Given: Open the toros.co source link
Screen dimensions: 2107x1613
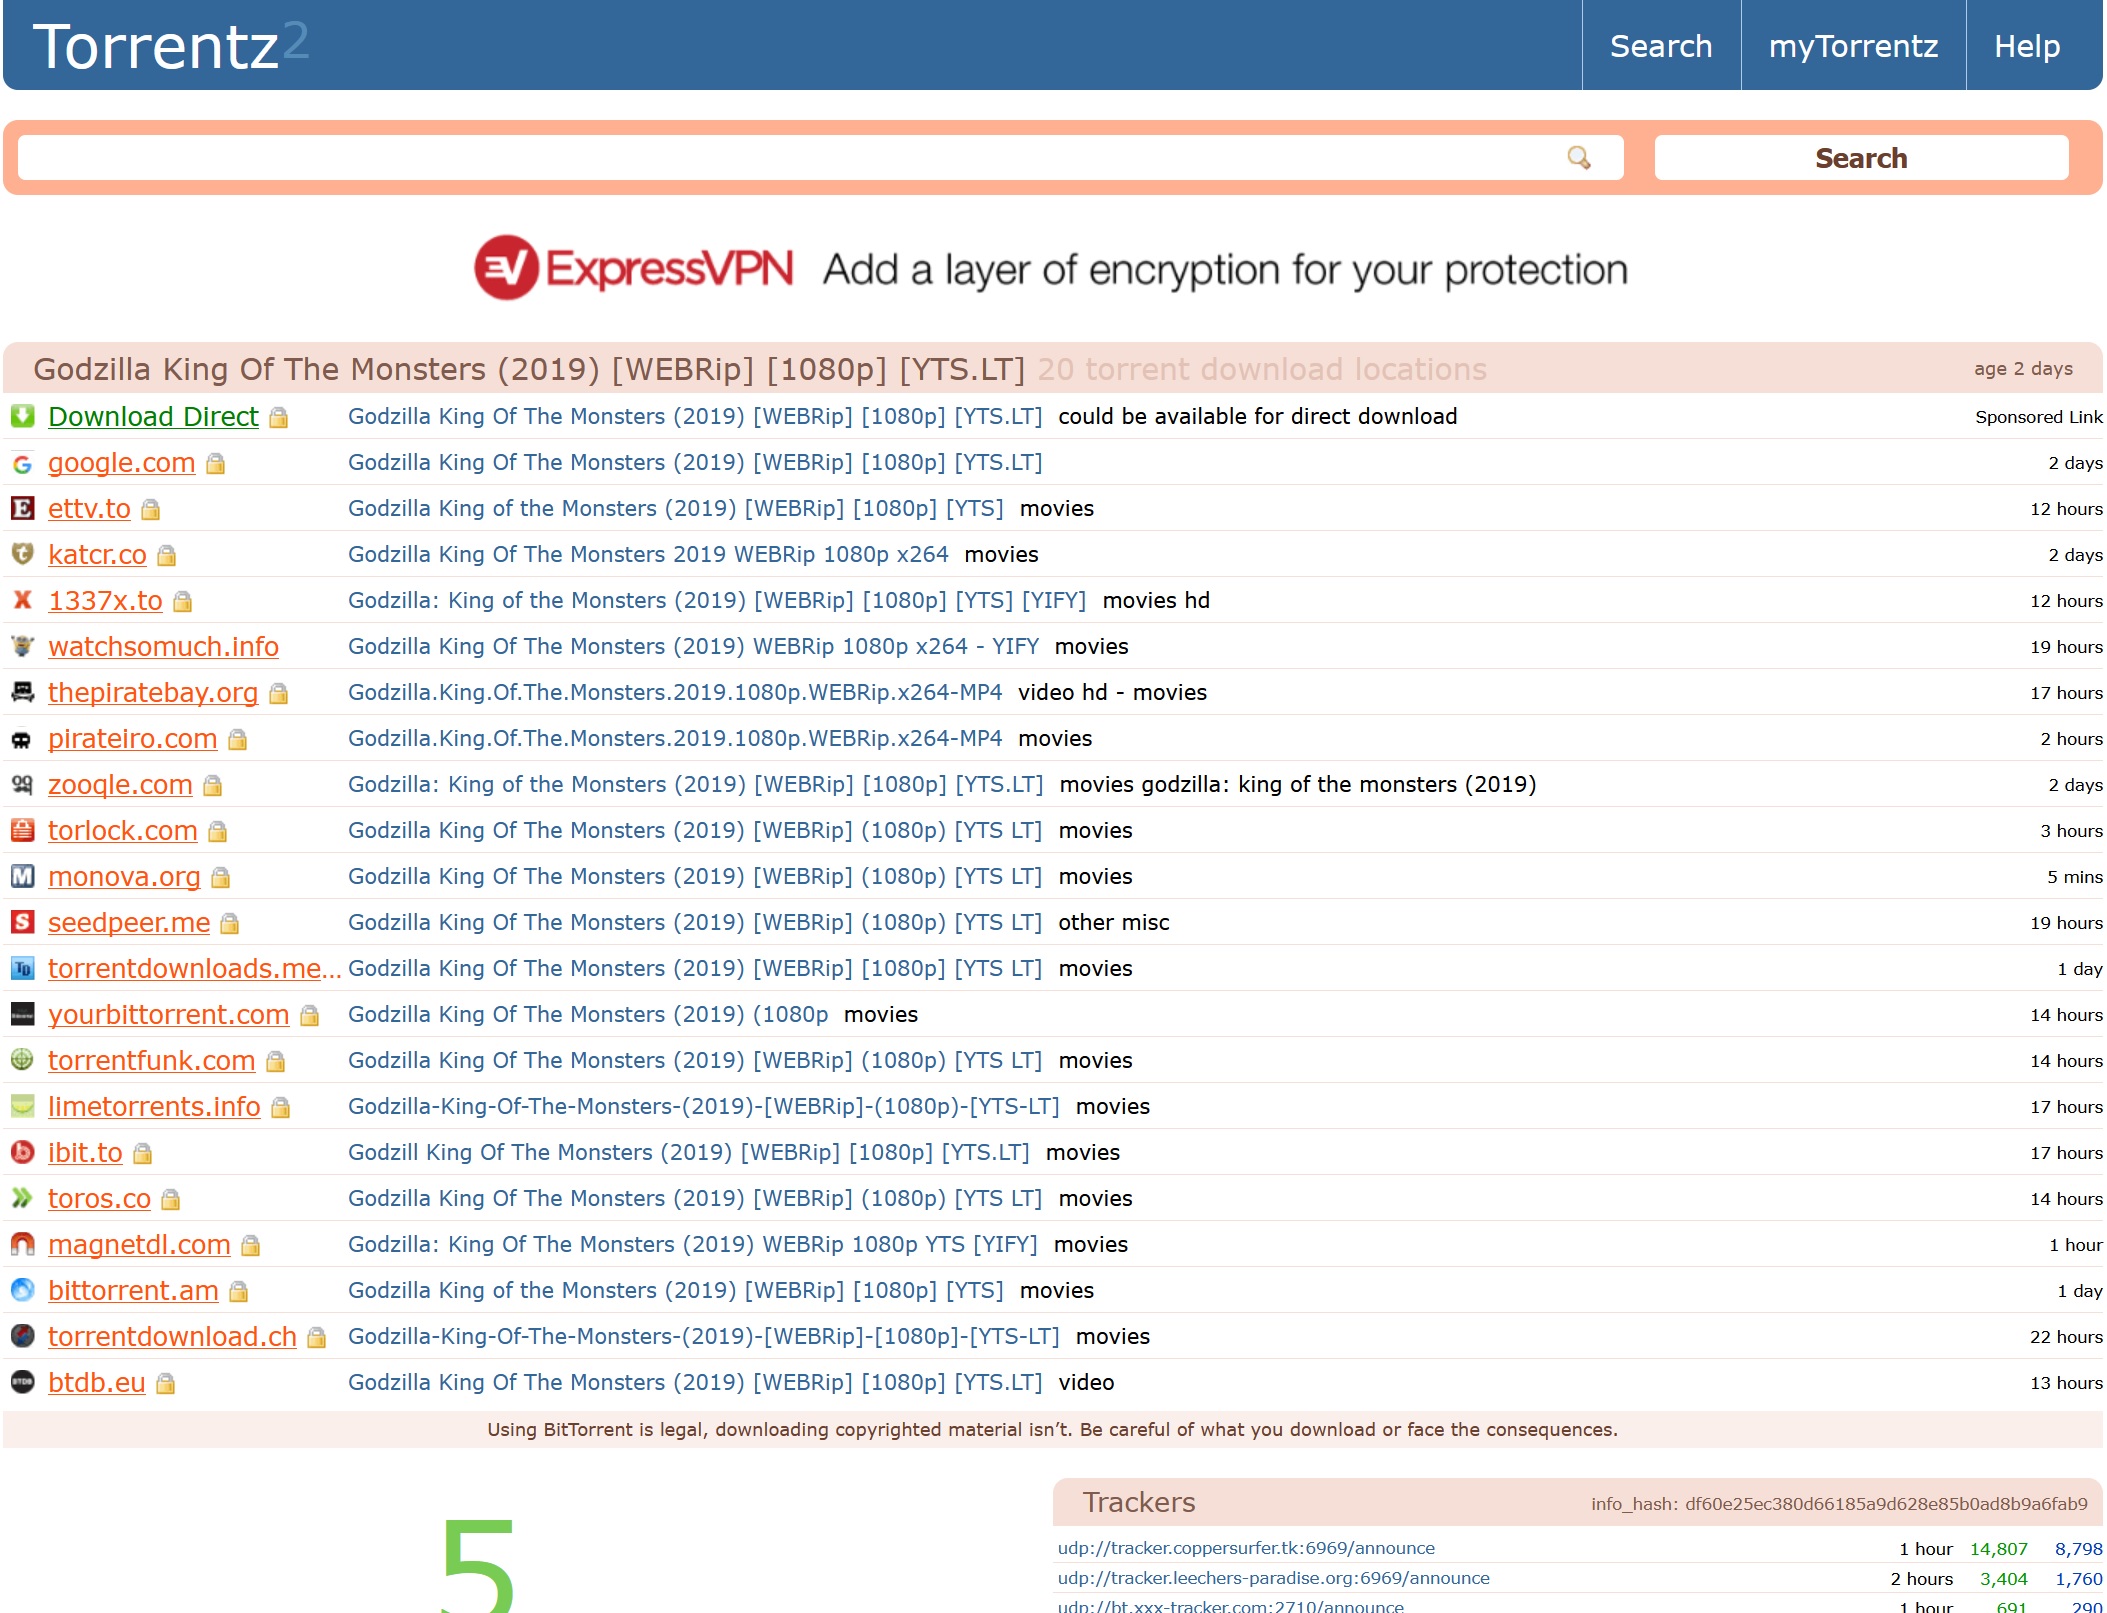Looking at the screenshot, I should [x=99, y=1198].
